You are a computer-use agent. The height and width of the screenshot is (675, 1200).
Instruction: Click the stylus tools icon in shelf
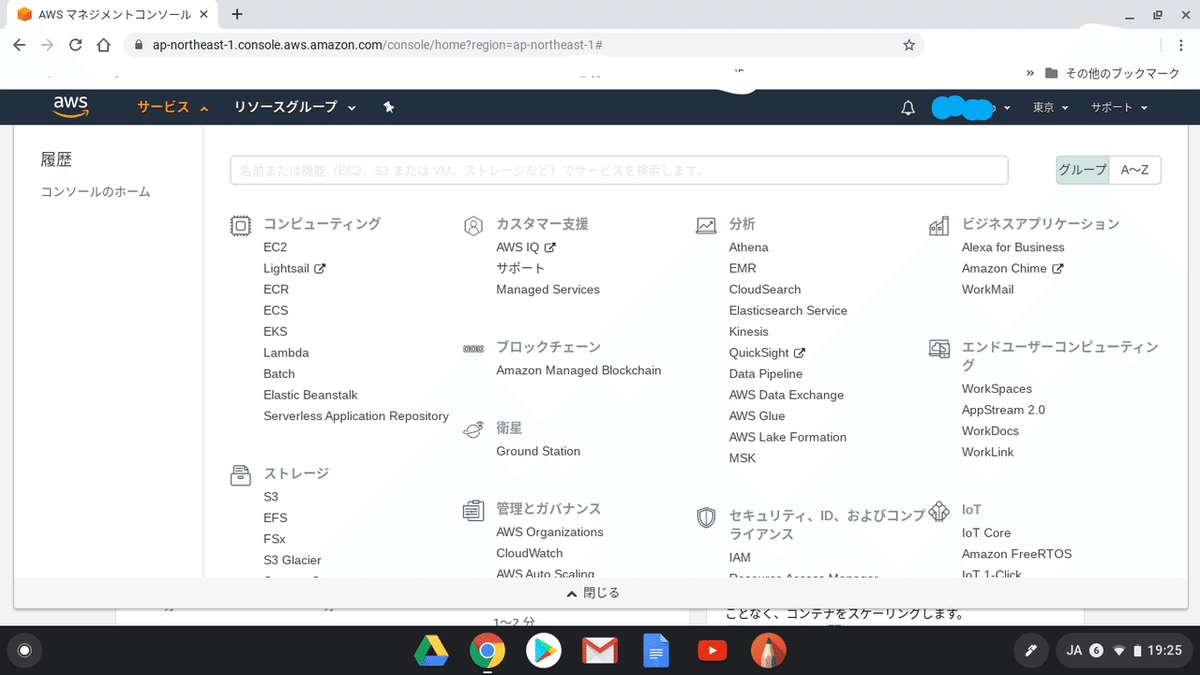click(x=1031, y=651)
